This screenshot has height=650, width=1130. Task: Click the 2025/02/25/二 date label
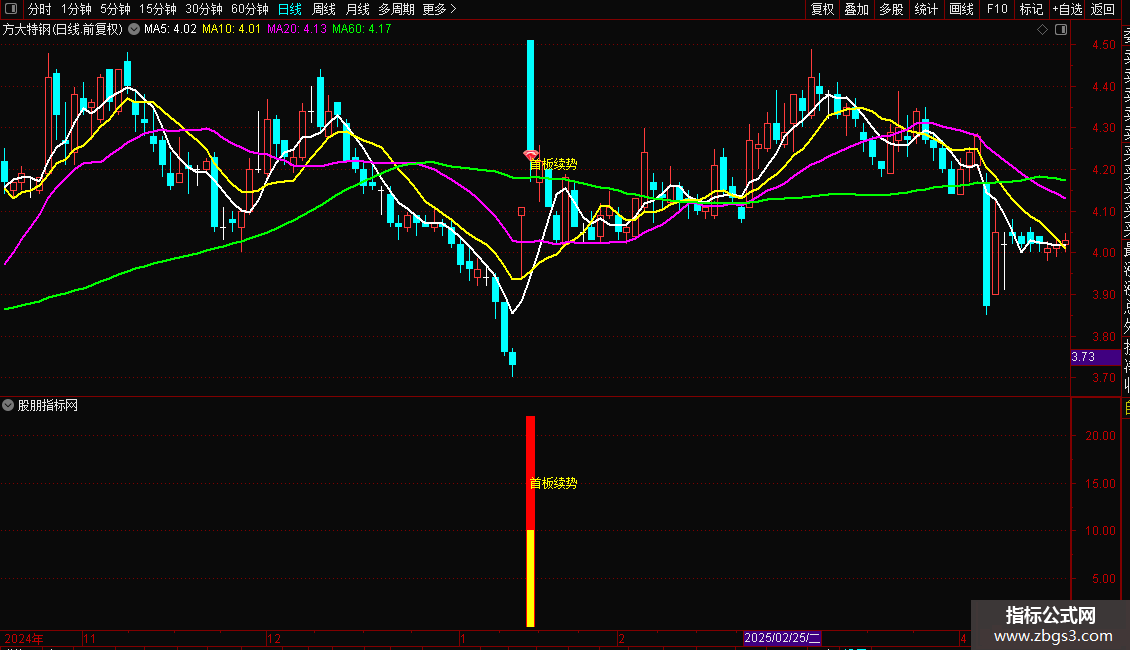point(782,638)
